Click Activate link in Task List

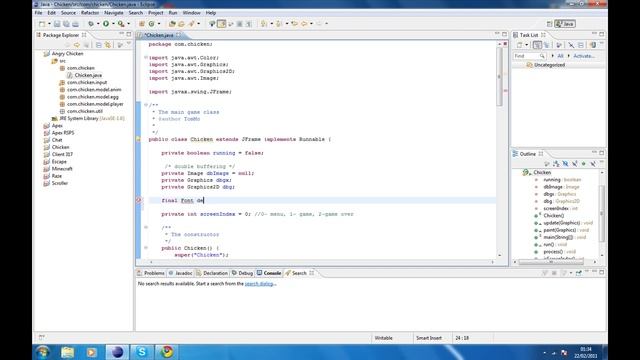coord(584,56)
